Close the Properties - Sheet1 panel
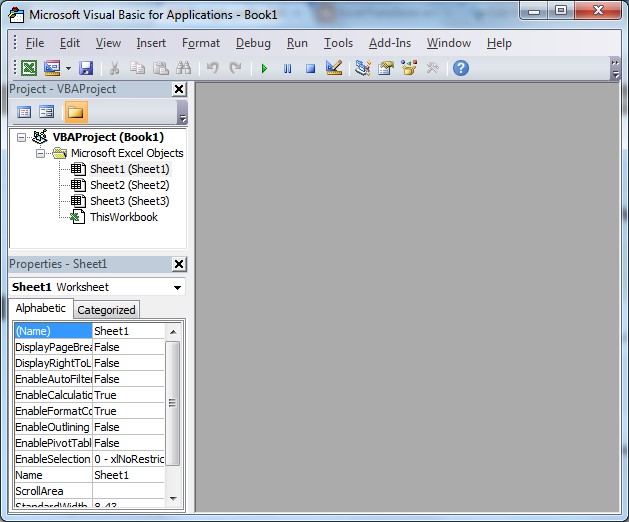This screenshot has height=522, width=629. tap(179, 264)
